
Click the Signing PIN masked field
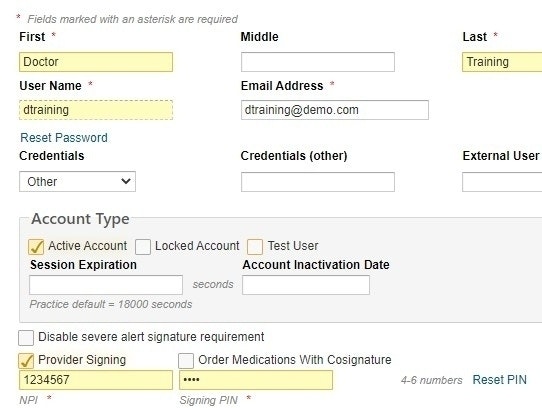click(x=256, y=380)
